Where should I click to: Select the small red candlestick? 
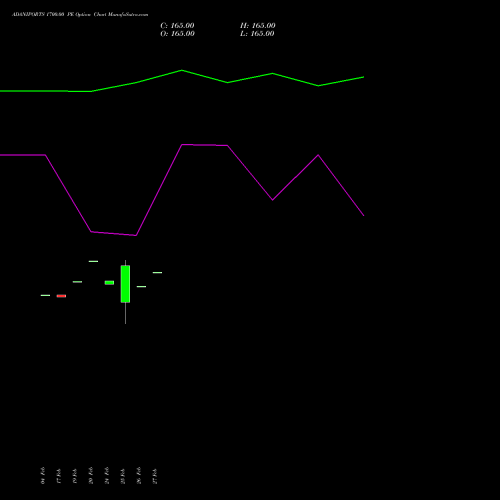pyautogui.click(x=61, y=296)
